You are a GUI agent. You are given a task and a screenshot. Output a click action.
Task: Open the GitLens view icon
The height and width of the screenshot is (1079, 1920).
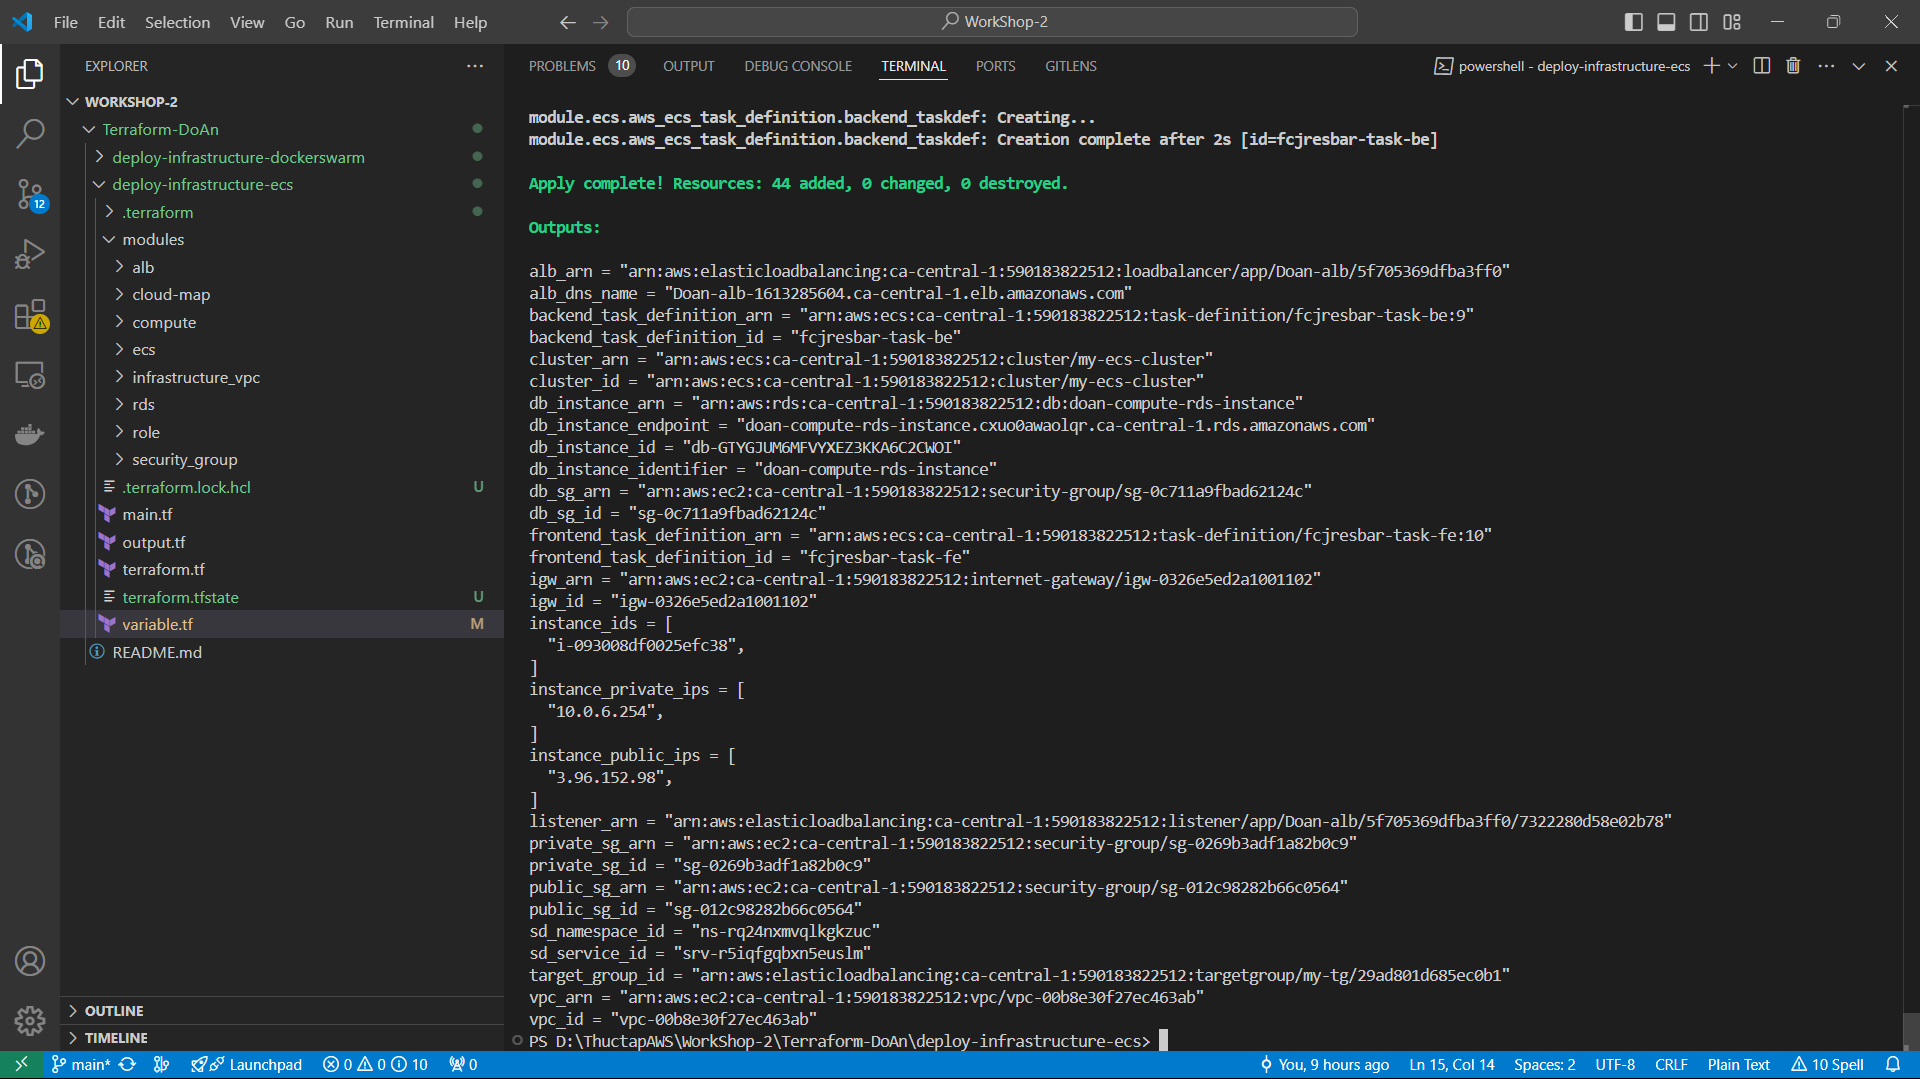click(30, 494)
